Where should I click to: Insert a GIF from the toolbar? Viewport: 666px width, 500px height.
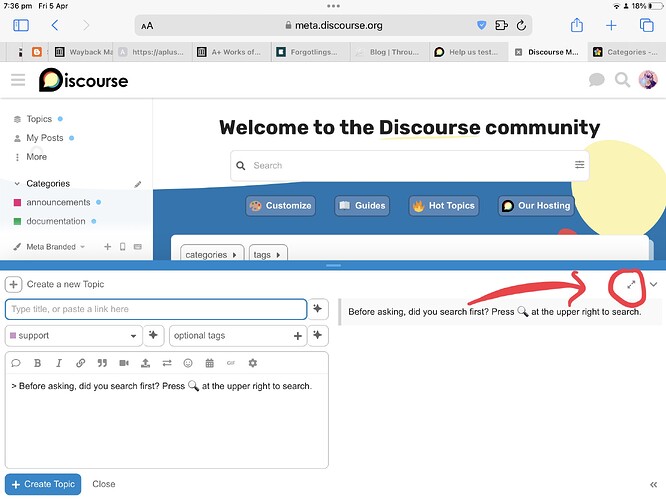click(231, 363)
